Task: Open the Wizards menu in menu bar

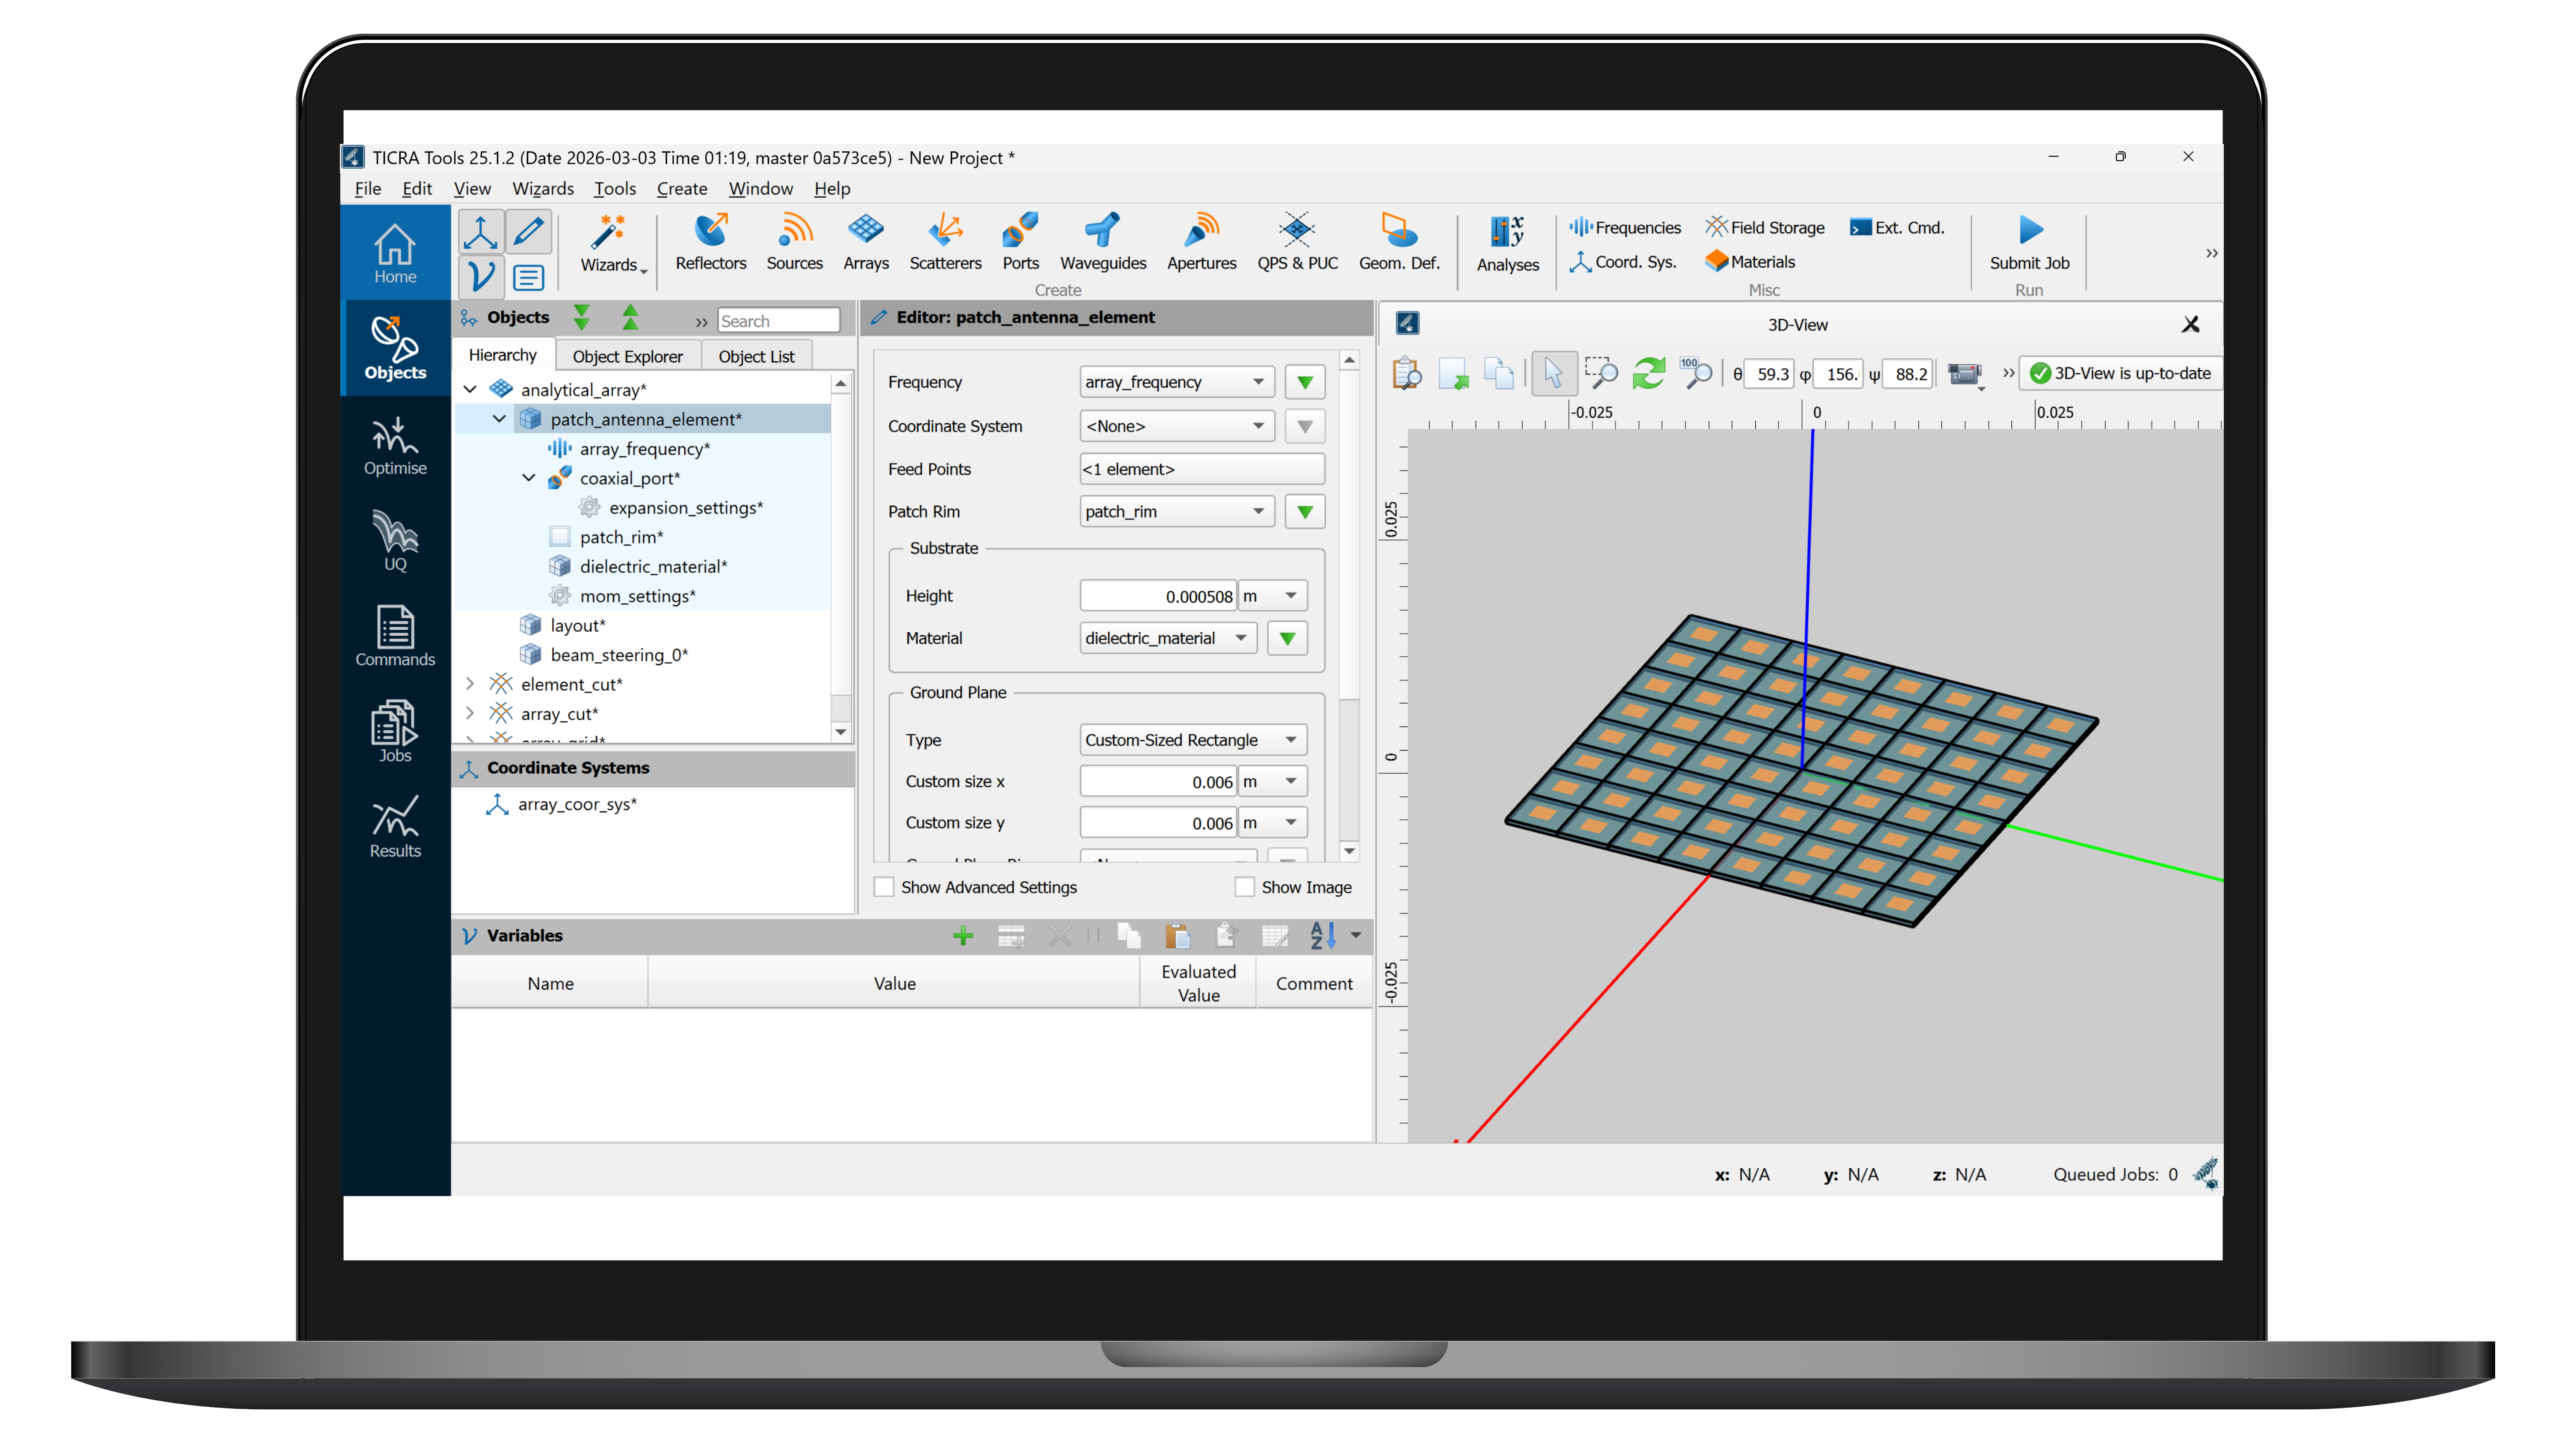Action: 543,189
